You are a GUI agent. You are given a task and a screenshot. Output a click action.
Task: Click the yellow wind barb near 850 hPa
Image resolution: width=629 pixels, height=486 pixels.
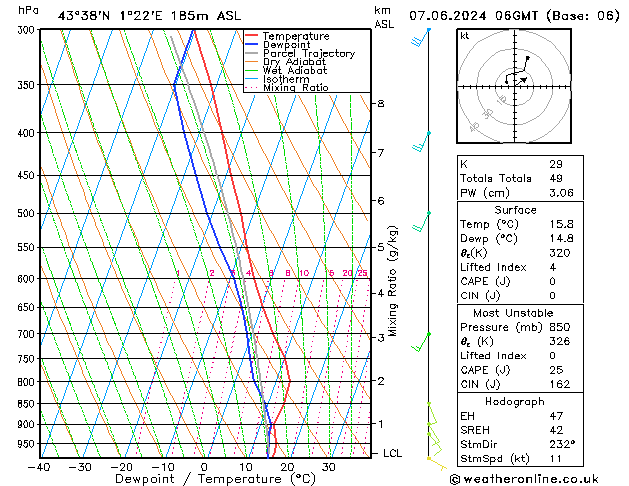(x=431, y=412)
